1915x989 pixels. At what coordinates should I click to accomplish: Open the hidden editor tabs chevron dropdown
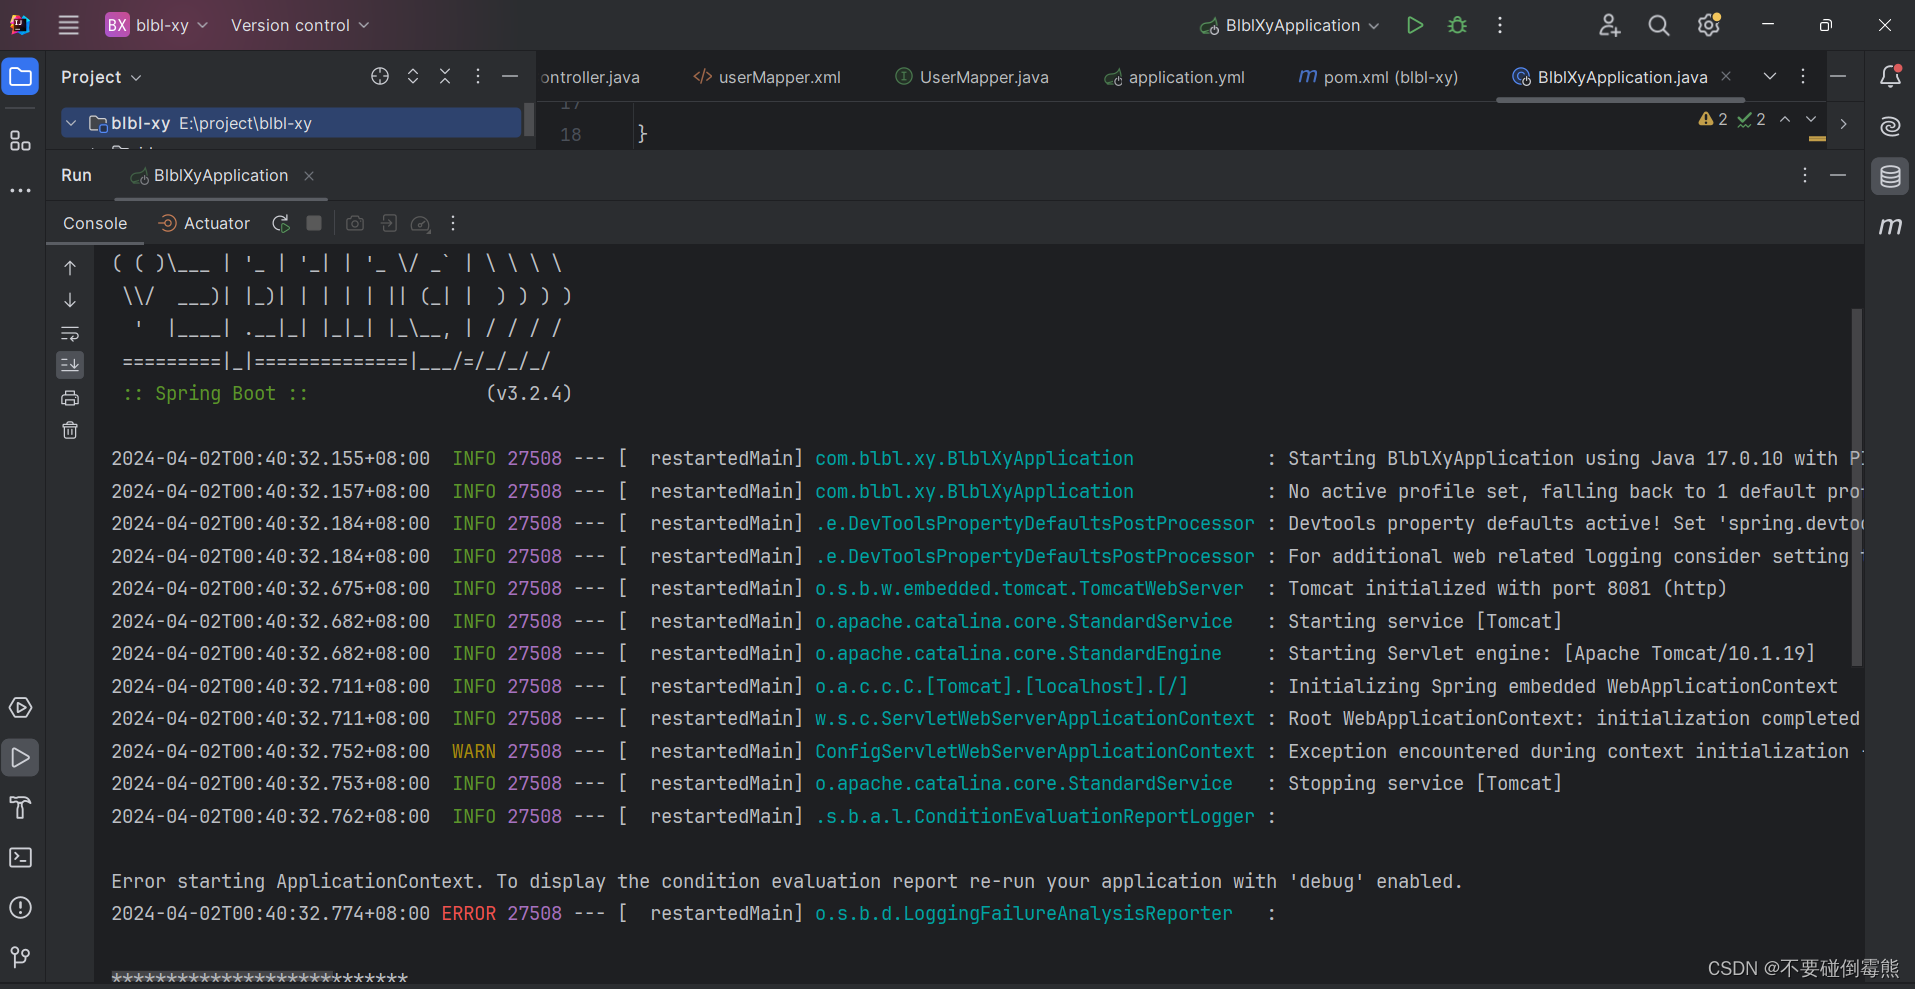[x=1770, y=76]
